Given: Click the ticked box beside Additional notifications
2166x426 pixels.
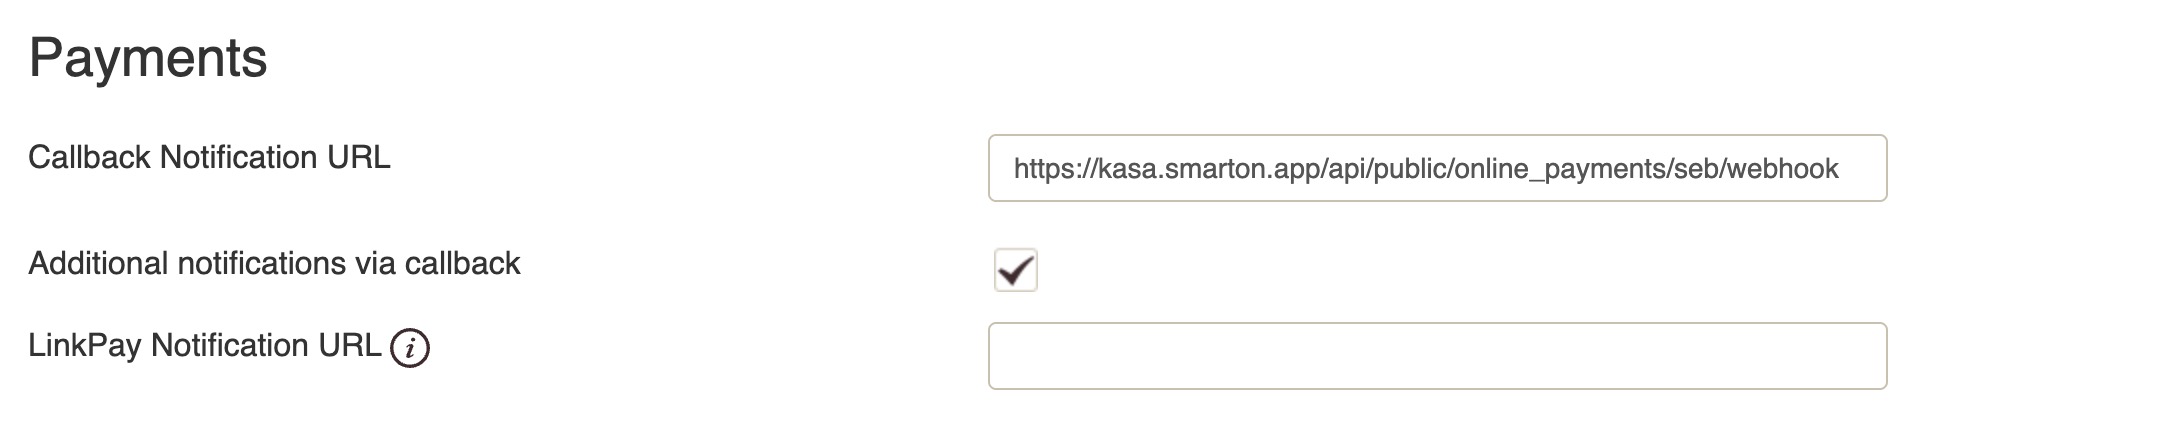Looking at the screenshot, I should pyautogui.click(x=1015, y=270).
